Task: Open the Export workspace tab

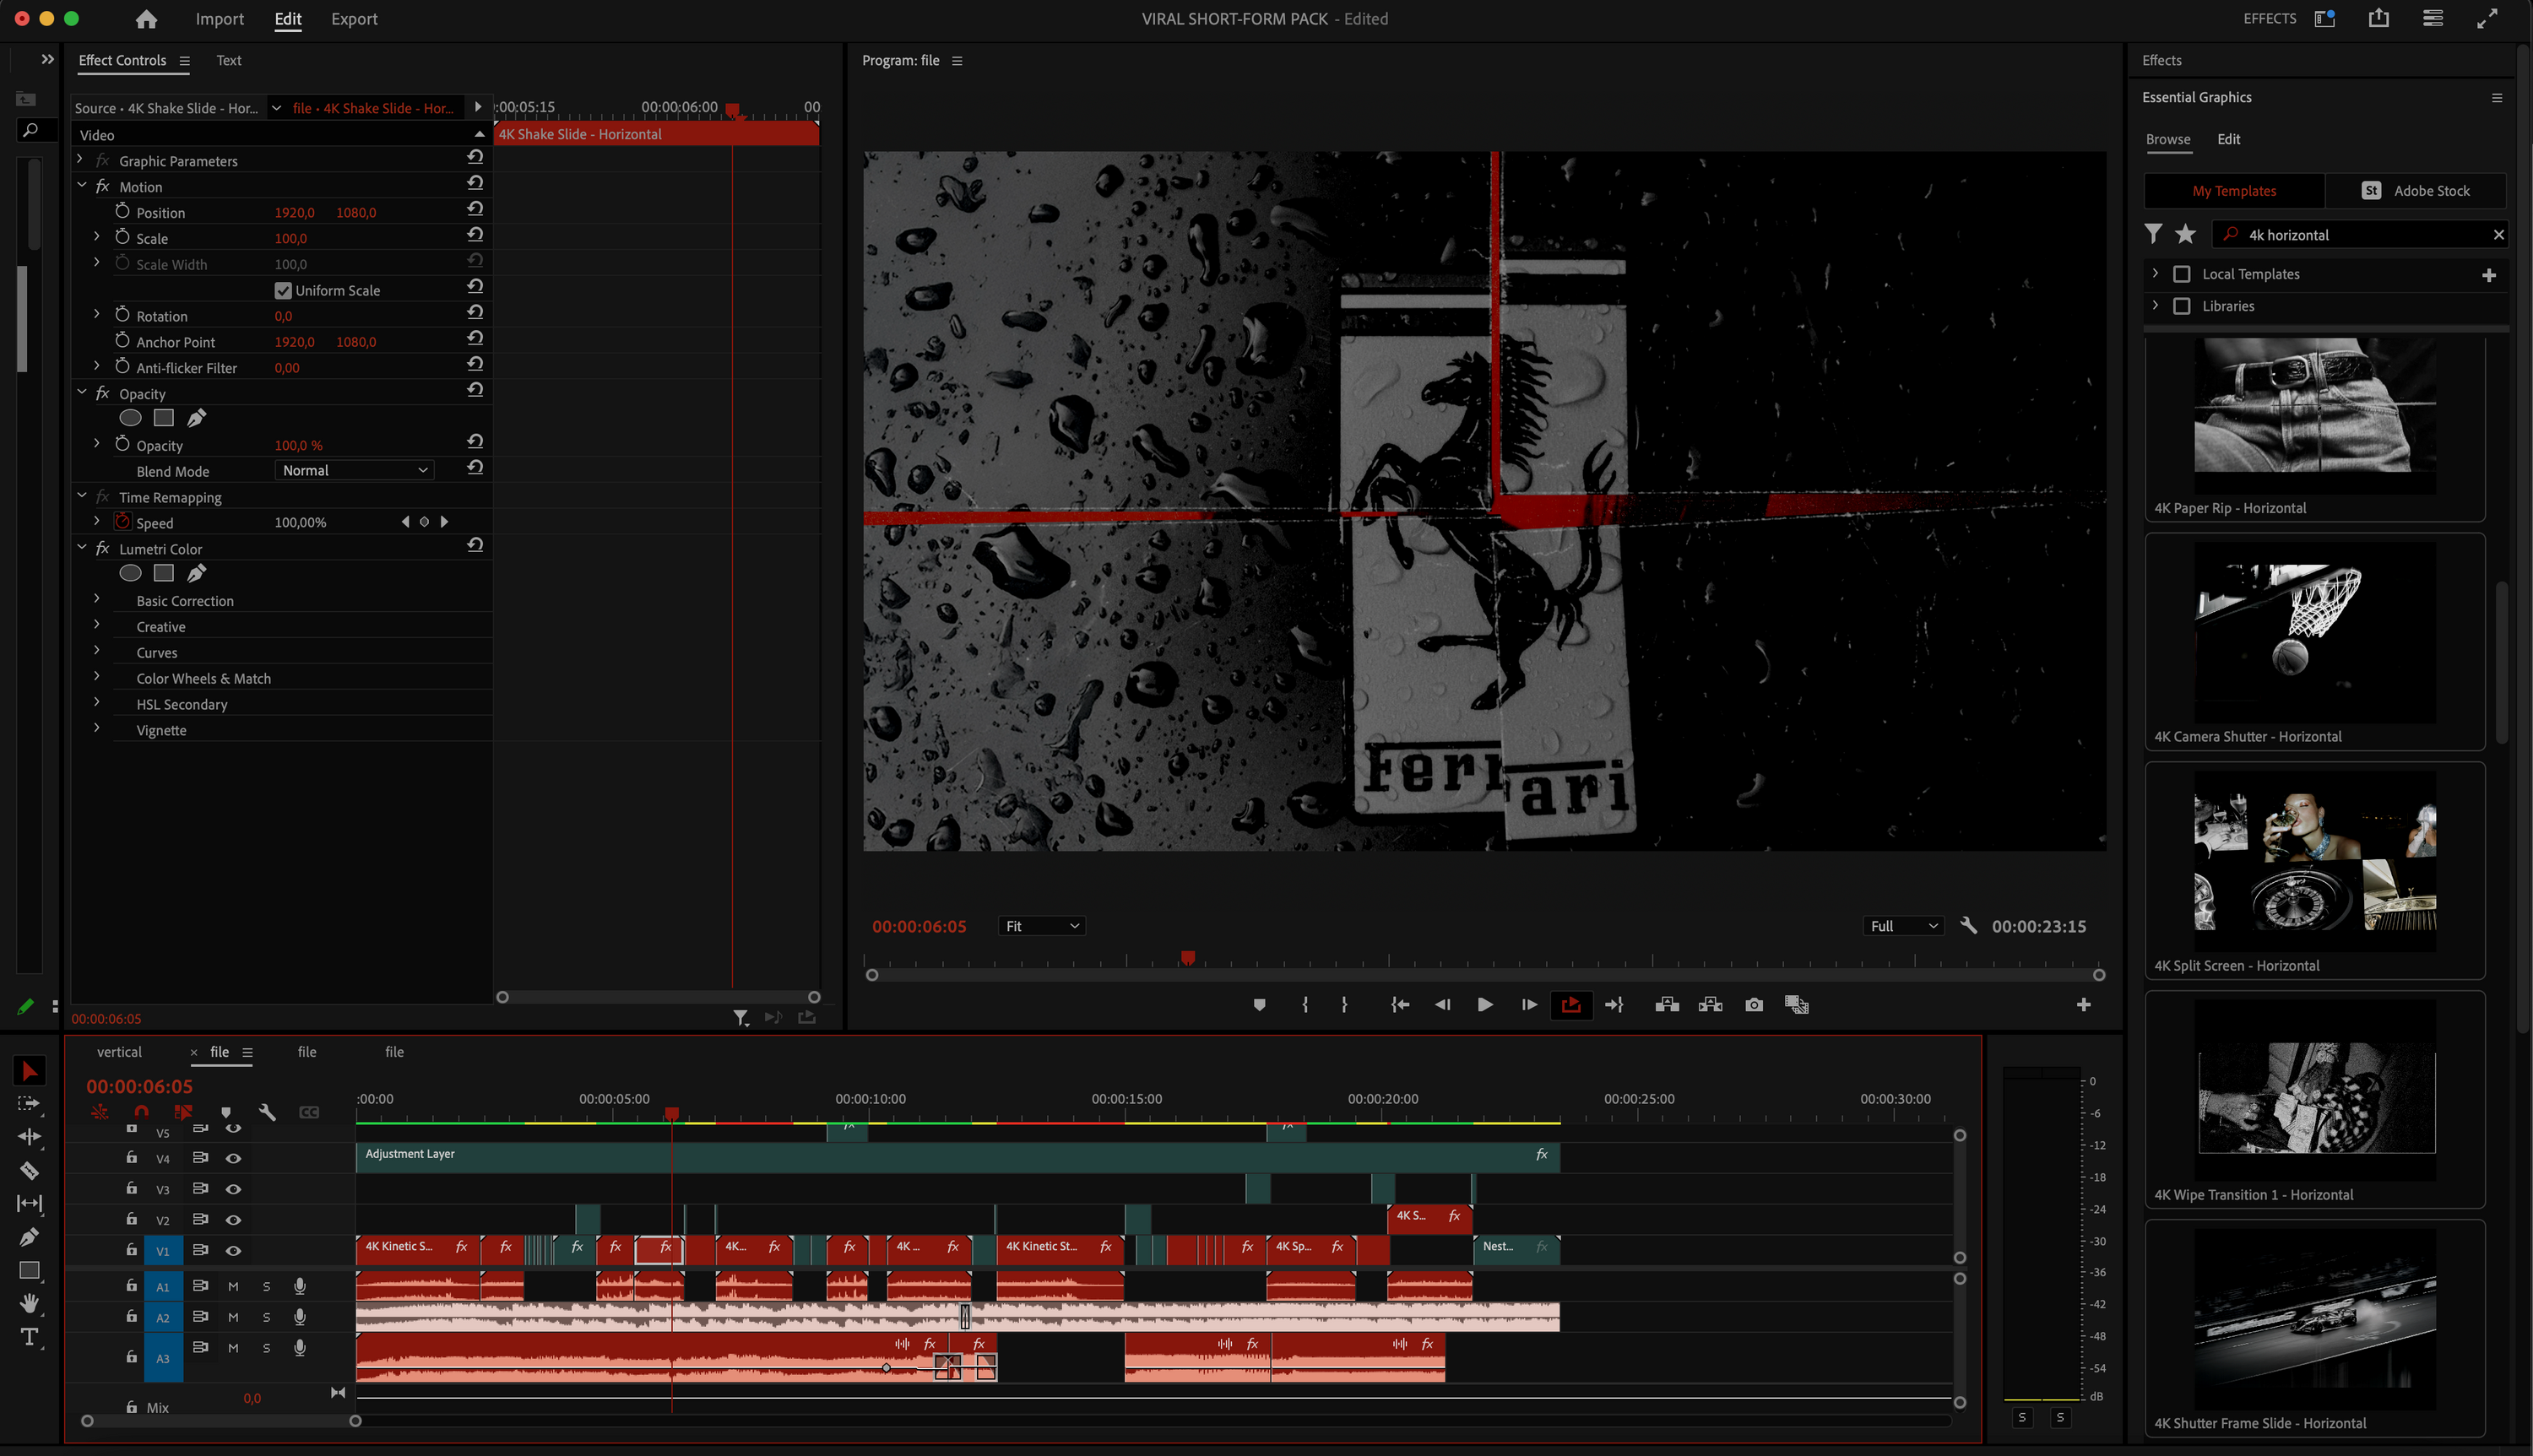Action: click(x=354, y=19)
